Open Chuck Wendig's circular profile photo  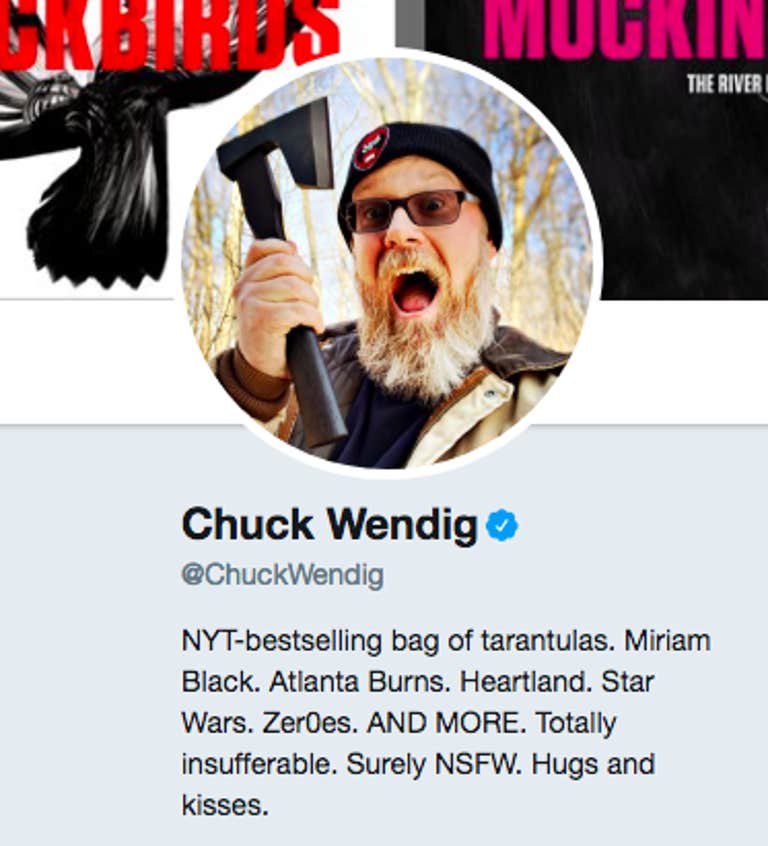[x=390, y=264]
